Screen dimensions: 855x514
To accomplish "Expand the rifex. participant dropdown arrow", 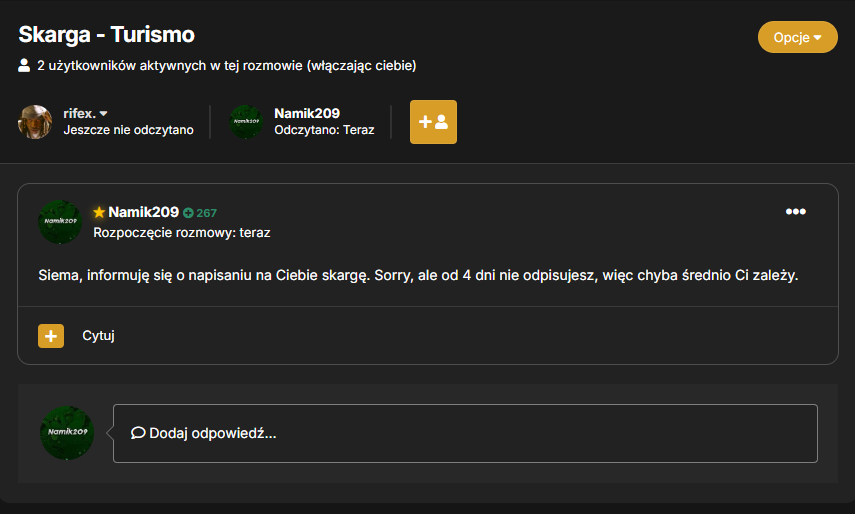I will click(104, 113).
